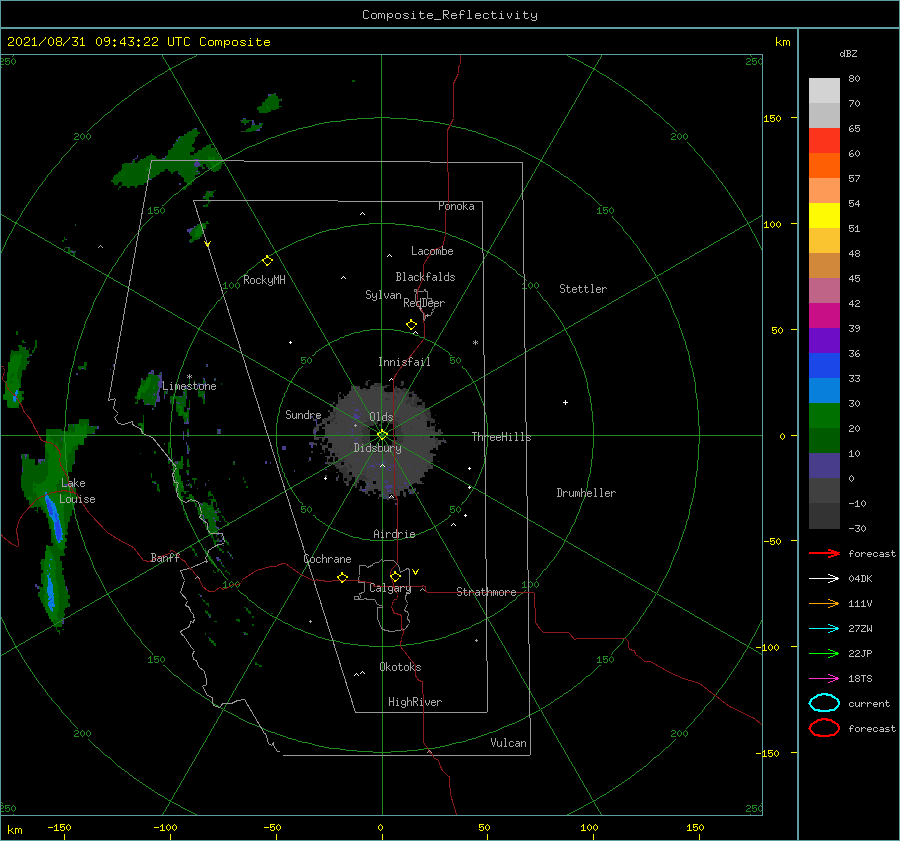Click the Lacombe city label
This screenshot has height=841, width=900.
[x=432, y=251]
